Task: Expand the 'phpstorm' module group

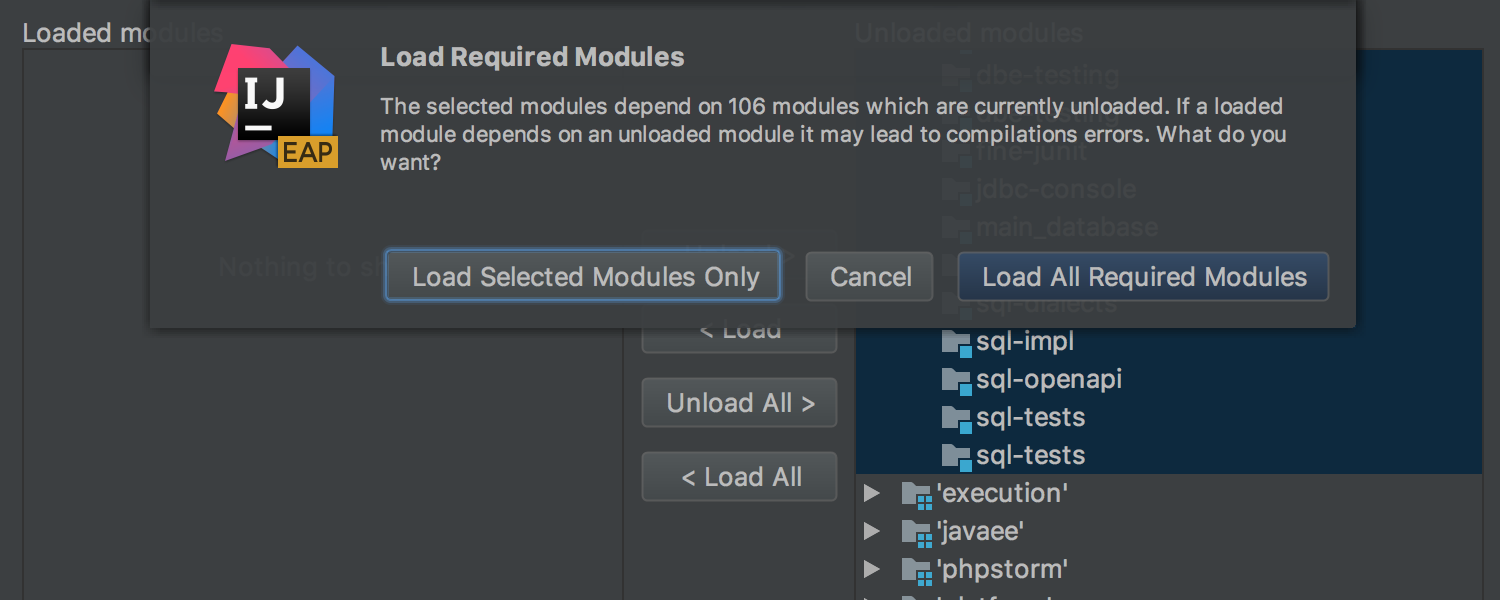Action: (871, 569)
